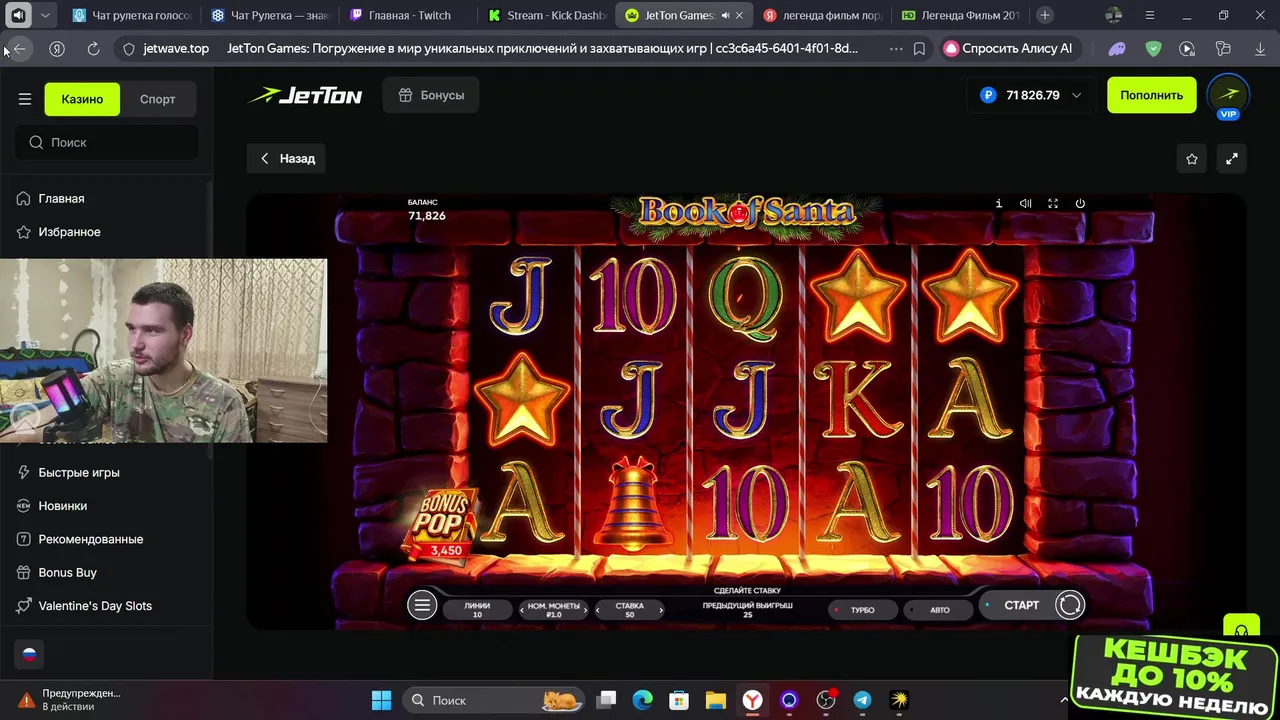Add the game to favorites with the star icon
1280x720 pixels.
tap(1192, 159)
